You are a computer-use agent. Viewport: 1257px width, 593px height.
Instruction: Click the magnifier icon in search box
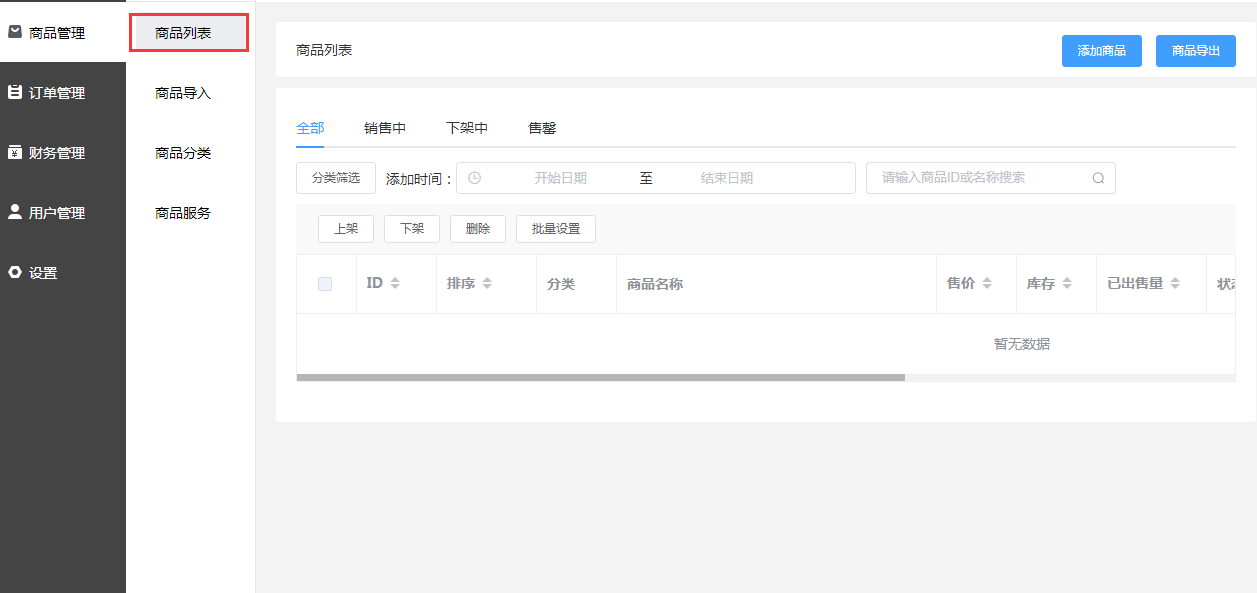tap(1098, 178)
